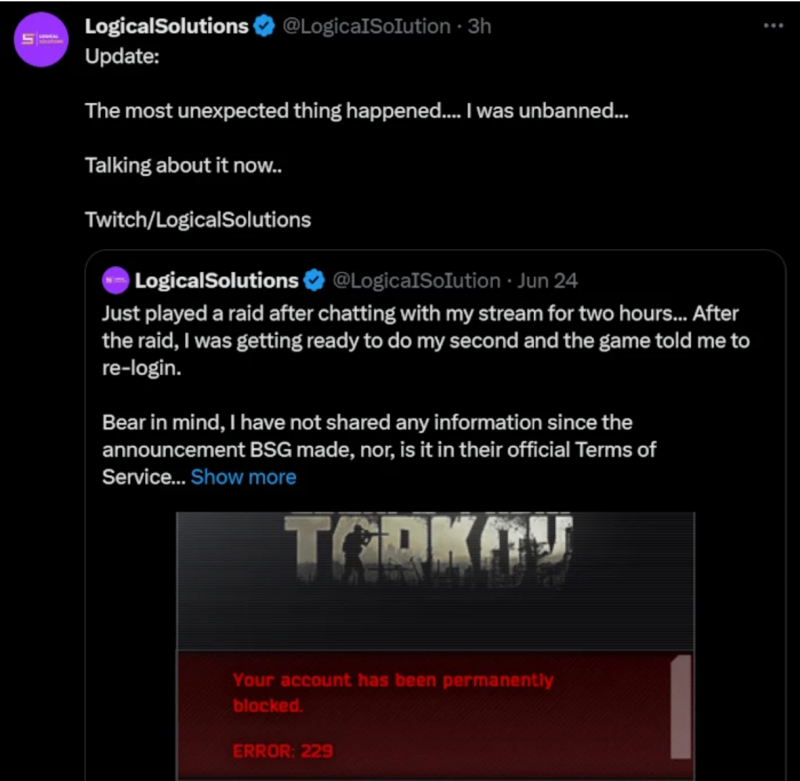Open the Tarkov logo in the attached image
800x781 pixels.
(x=428, y=548)
